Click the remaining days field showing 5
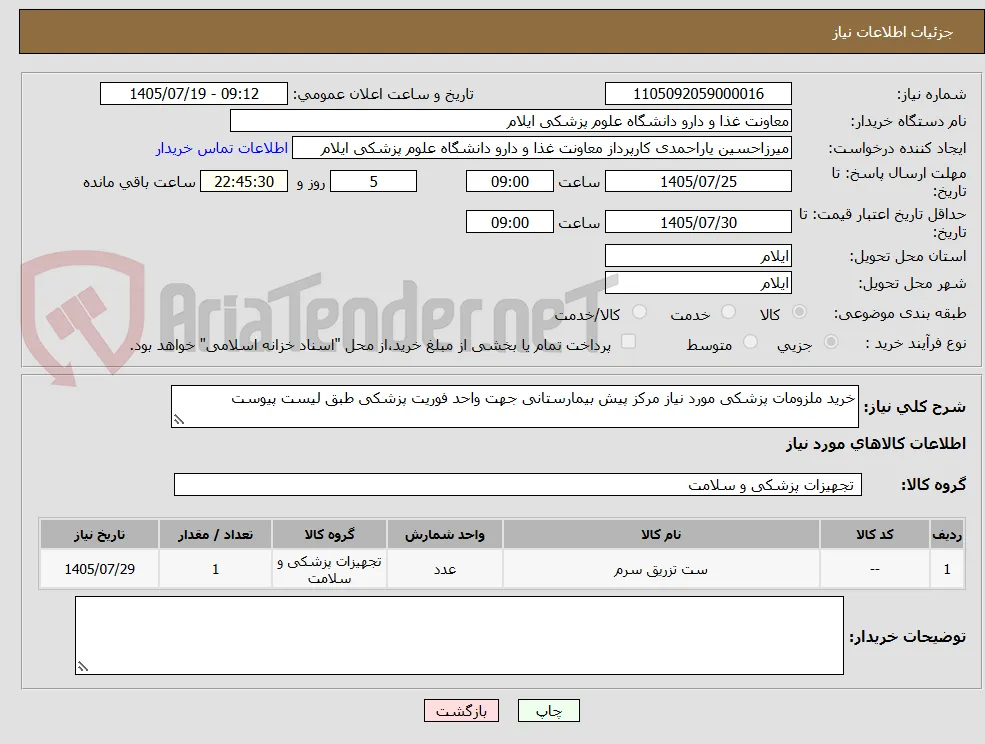 [x=373, y=182]
